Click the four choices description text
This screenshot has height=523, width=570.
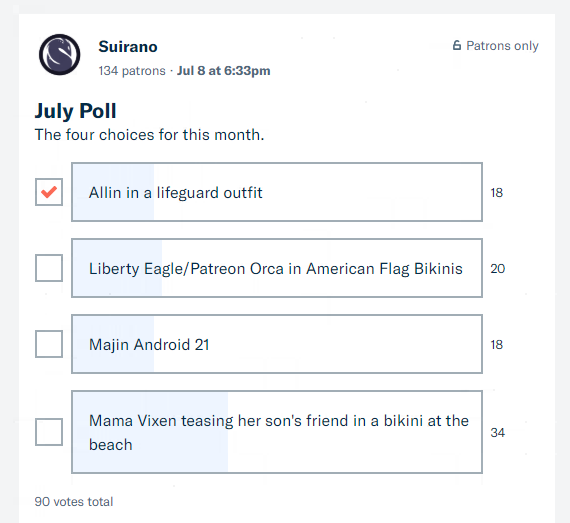[149, 135]
